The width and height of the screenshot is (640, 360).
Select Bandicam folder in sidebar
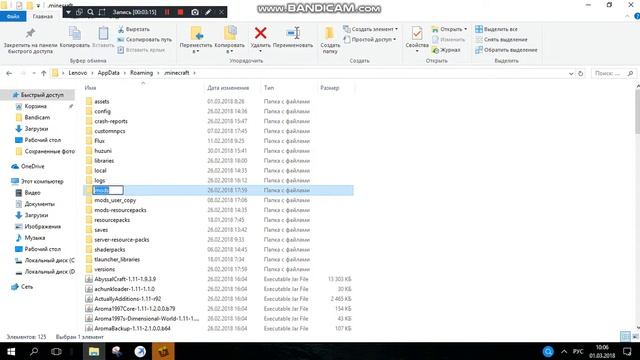coord(37,118)
